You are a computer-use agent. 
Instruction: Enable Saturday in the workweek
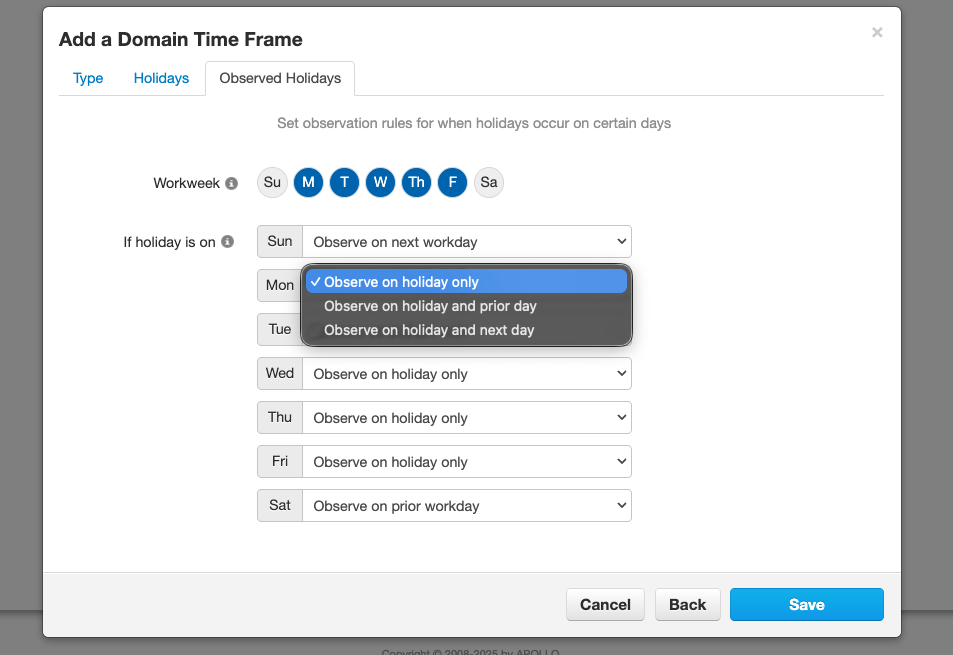click(489, 182)
